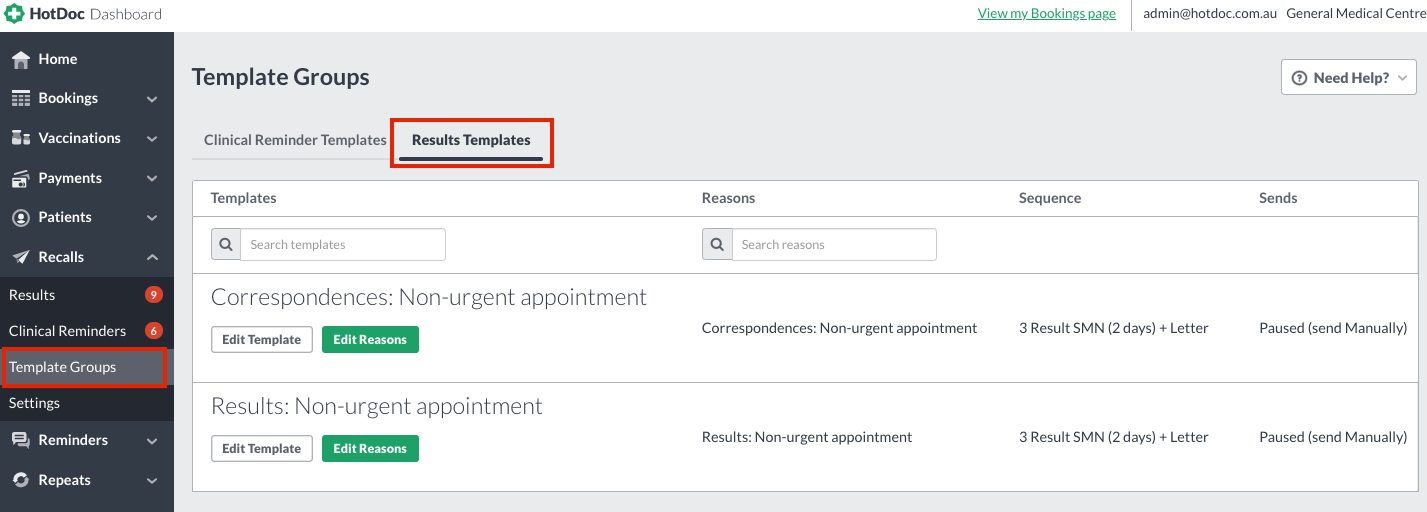Image resolution: width=1427 pixels, height=512 pixels.
Task: Click the HotDoc logo icon
Action: point(15,14)
